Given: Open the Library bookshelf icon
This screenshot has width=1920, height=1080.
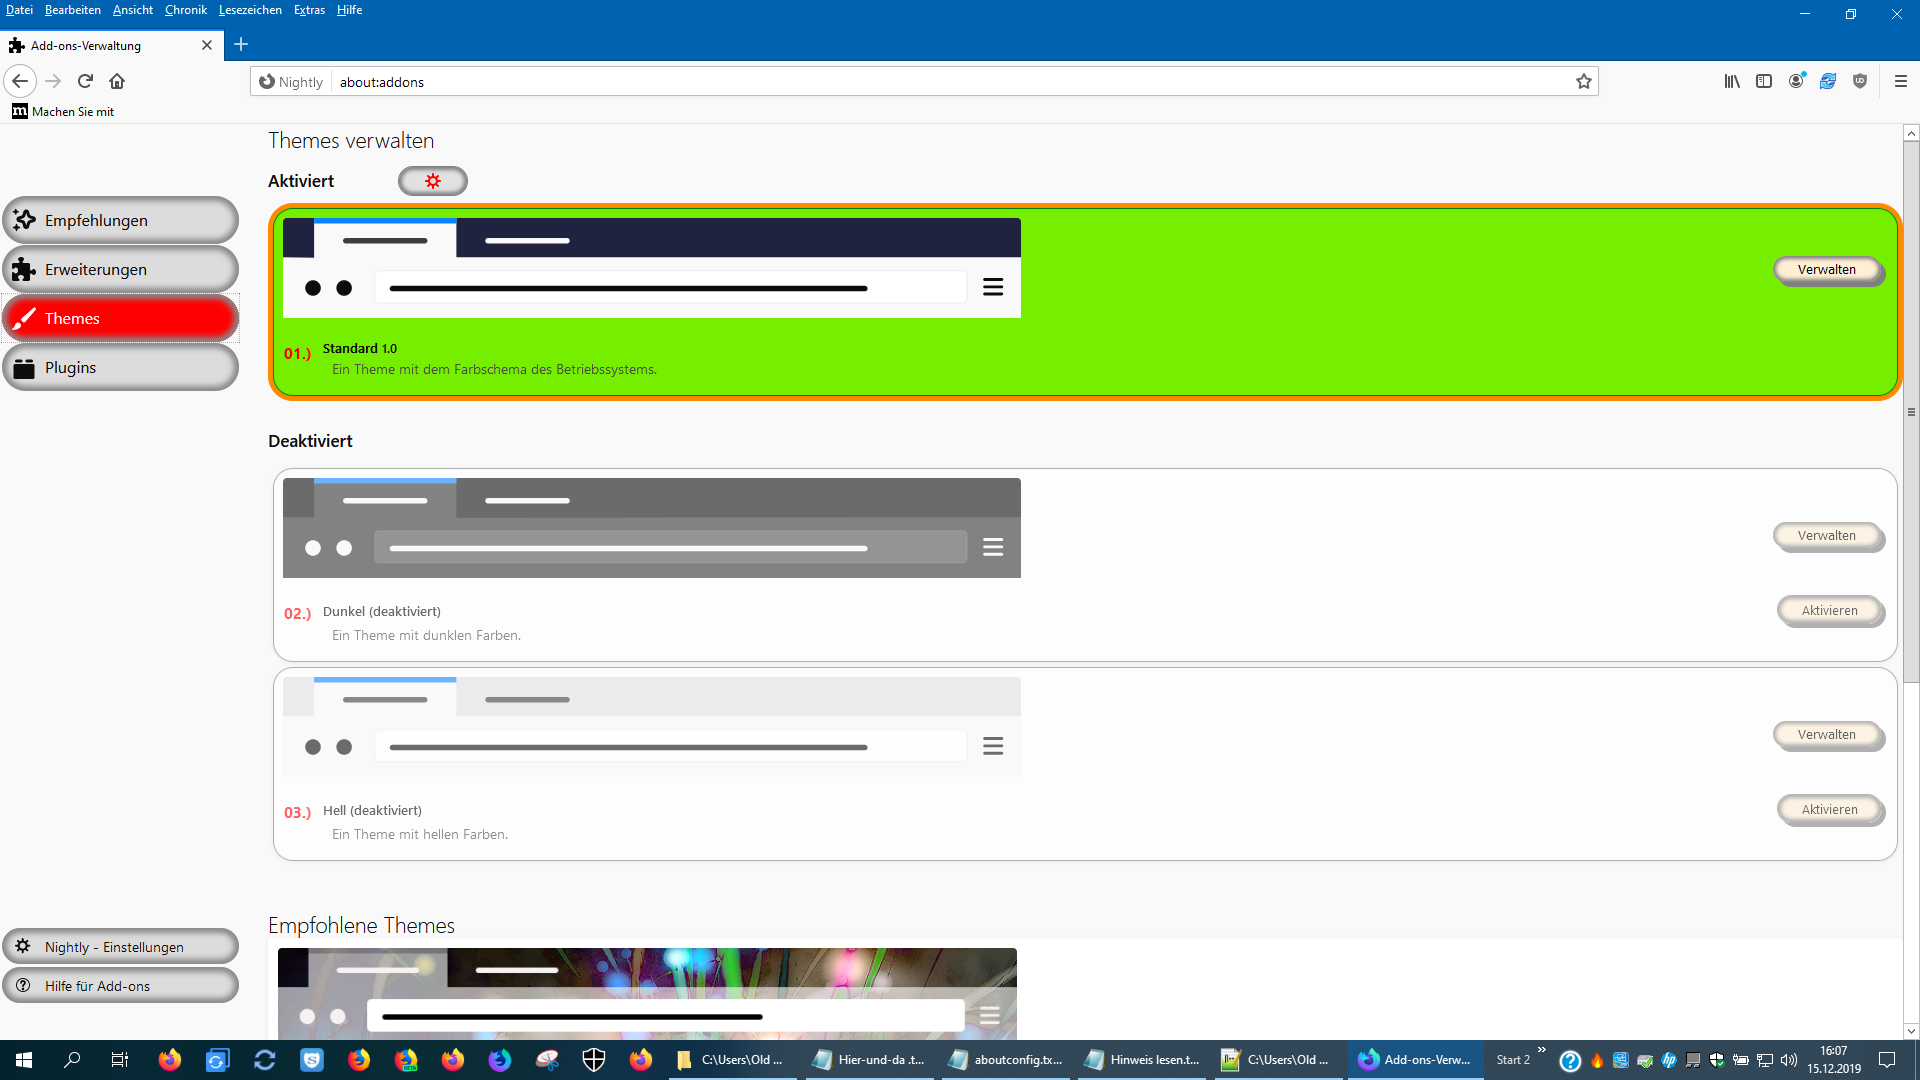Looking at the screenshot, I should pos(1731,81).
